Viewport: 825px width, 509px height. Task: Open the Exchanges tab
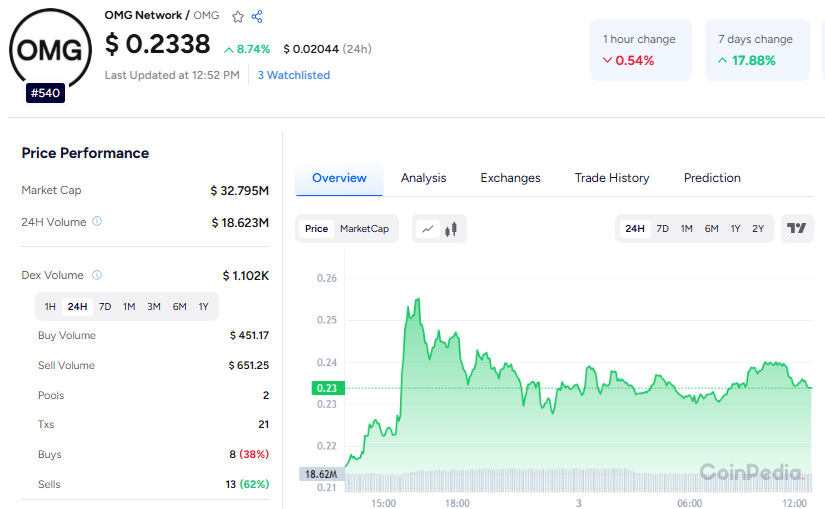point(510,178)
